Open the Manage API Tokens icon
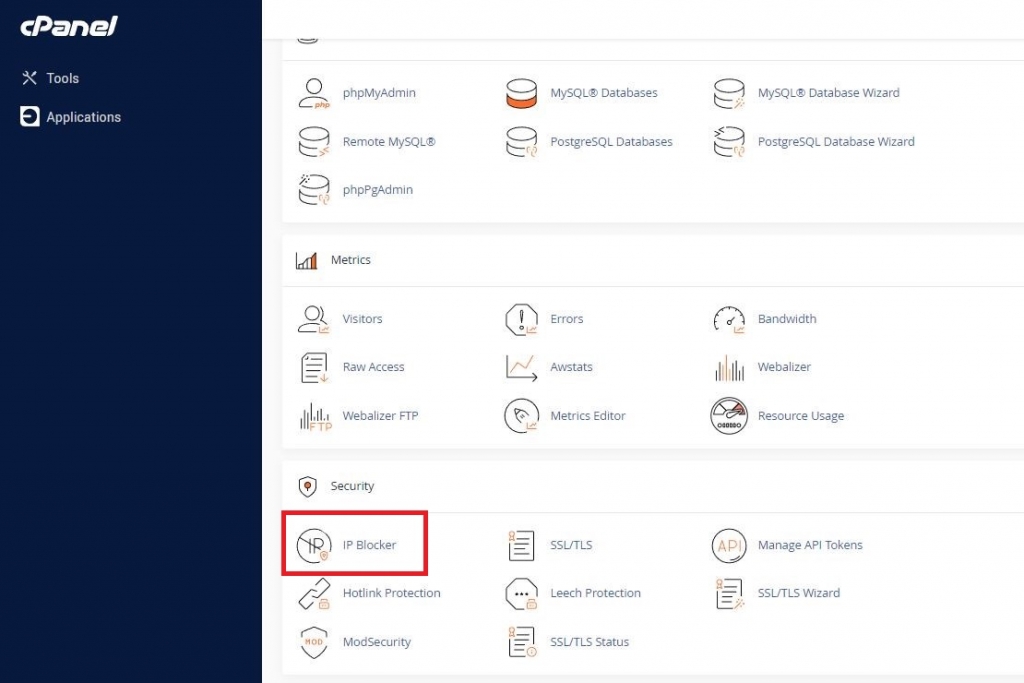1024x683 pixels. pos(729,545)
